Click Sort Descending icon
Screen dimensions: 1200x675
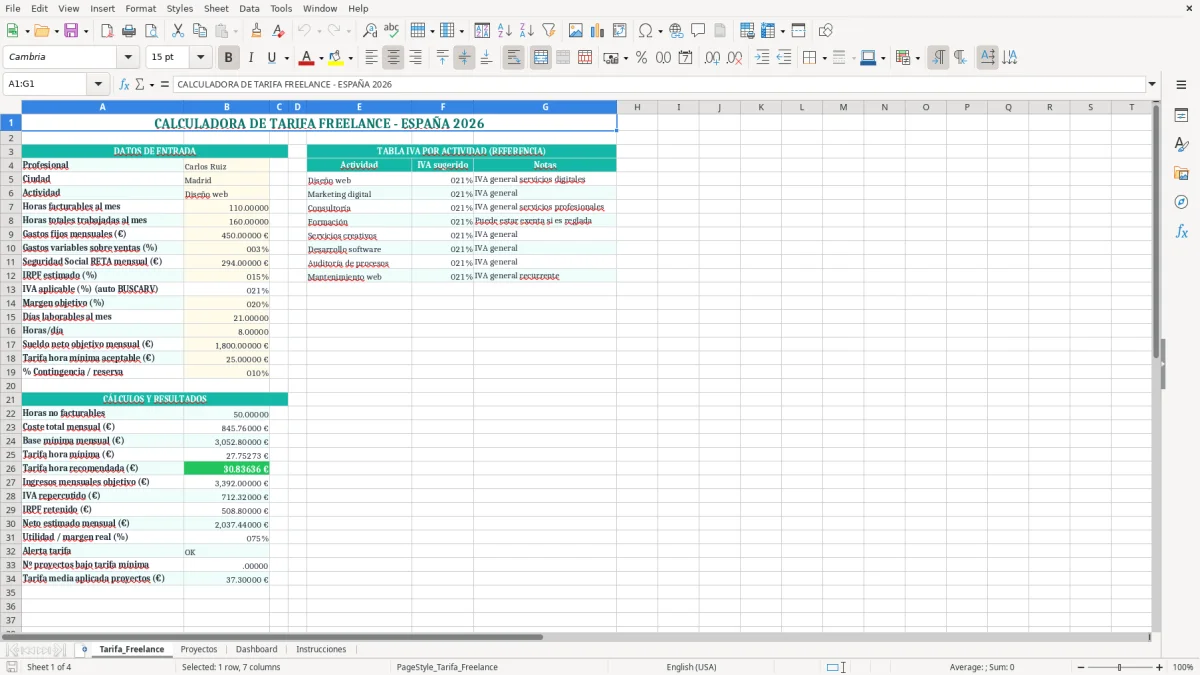527,31
